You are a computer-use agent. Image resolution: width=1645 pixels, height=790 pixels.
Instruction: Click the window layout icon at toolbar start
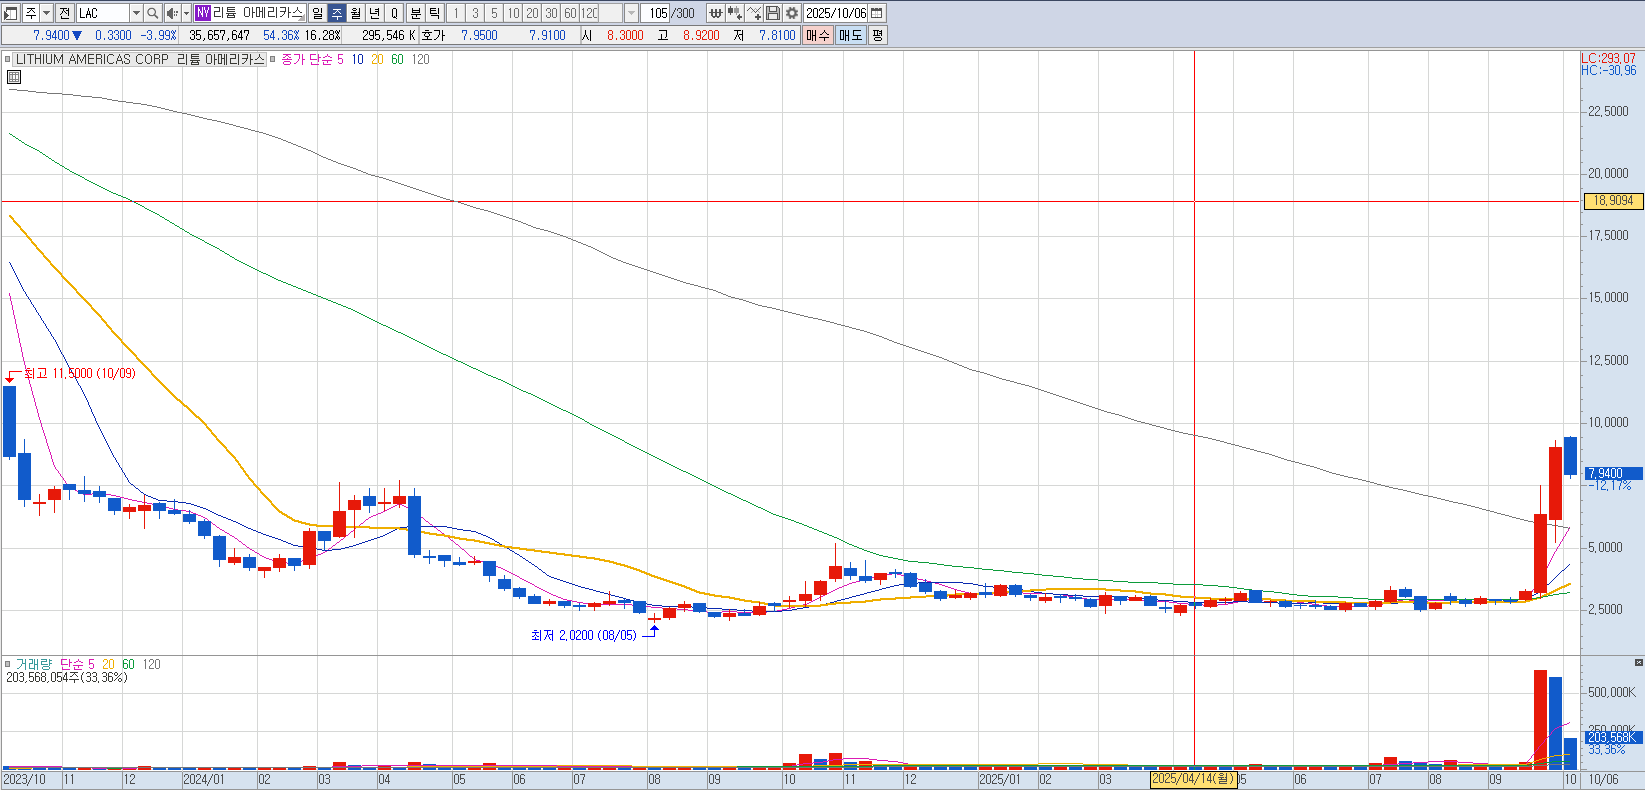click(11, 13)
